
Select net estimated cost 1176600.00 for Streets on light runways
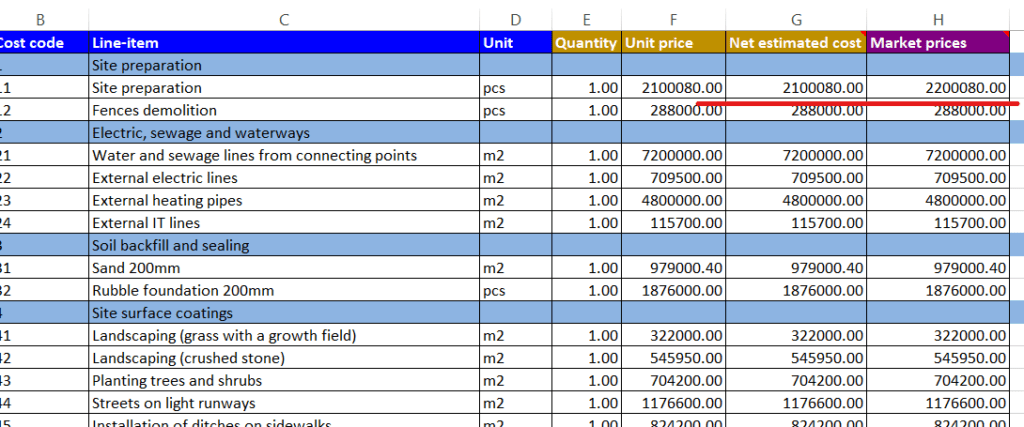(x=796, y=403)
